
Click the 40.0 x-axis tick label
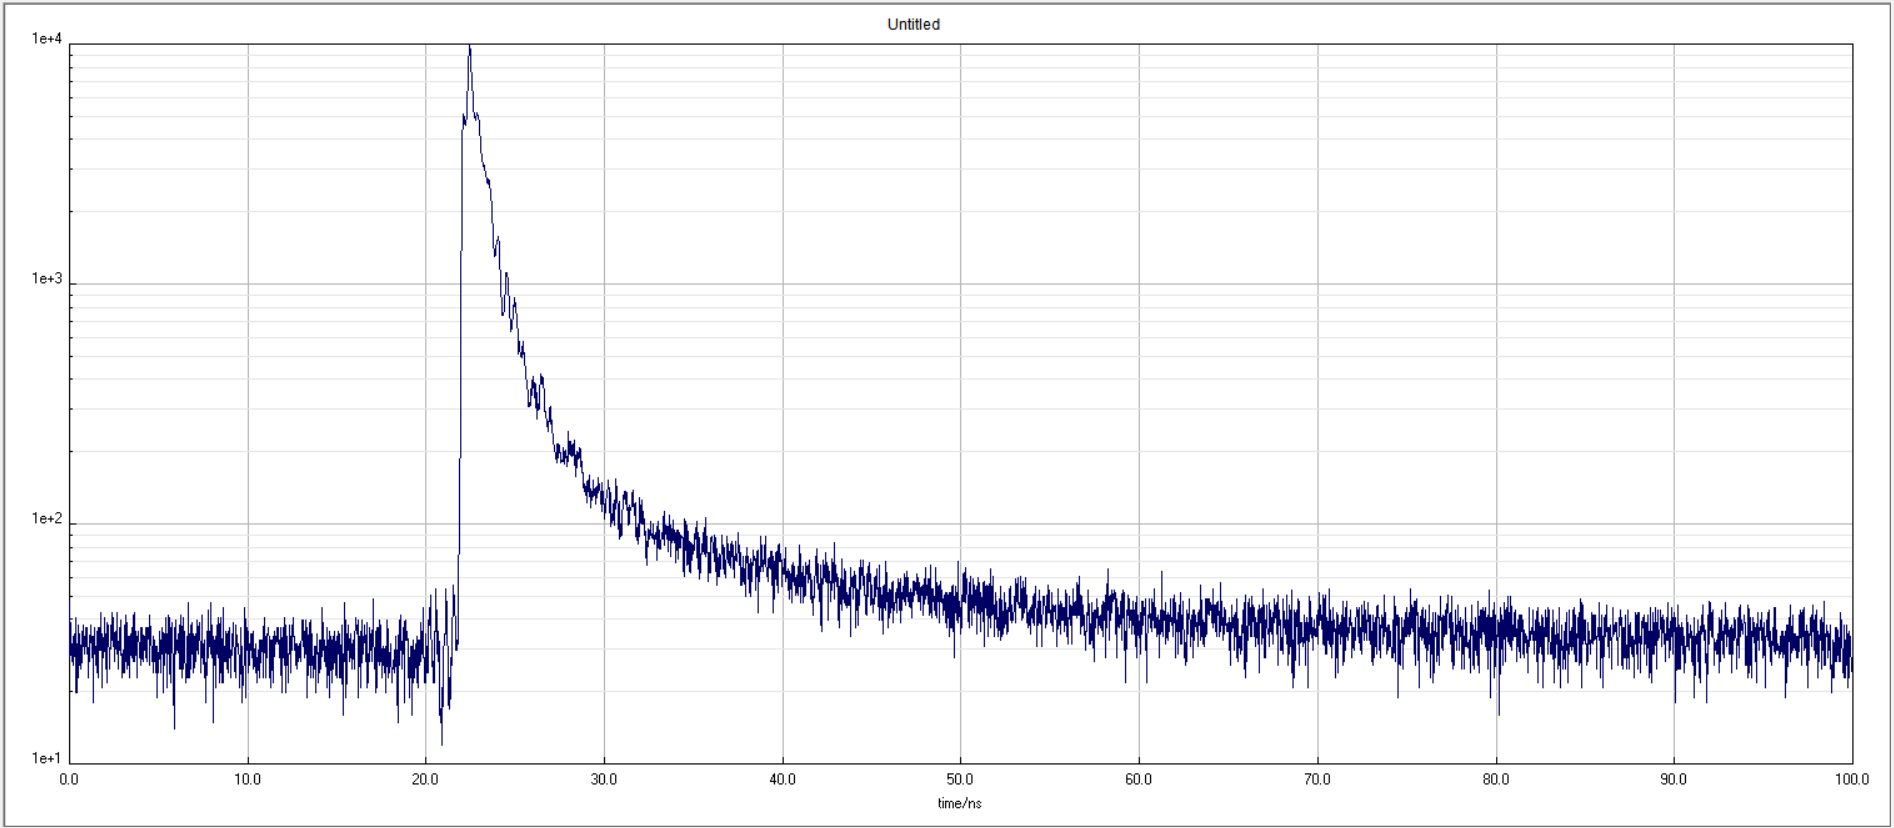[783, 779]
